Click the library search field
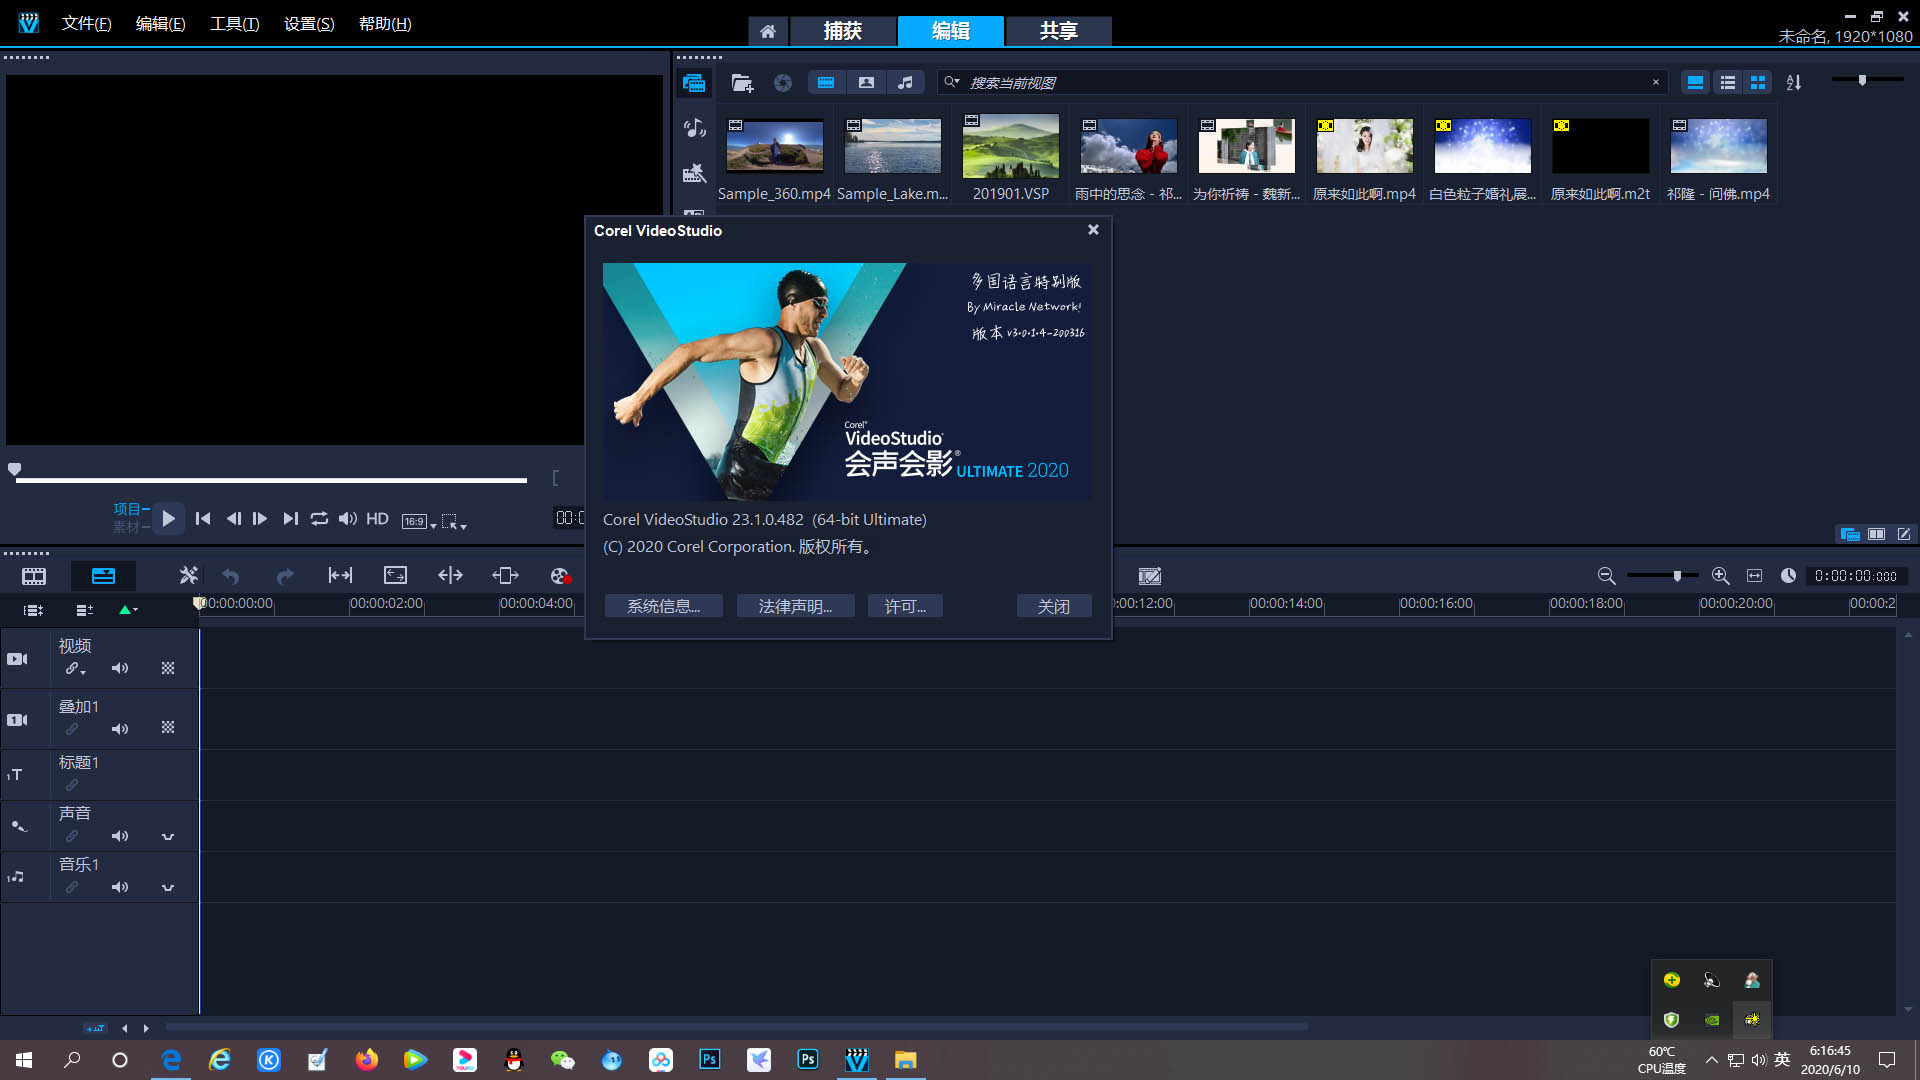Screen dimensions: 1920x1080 (1303, 83)
